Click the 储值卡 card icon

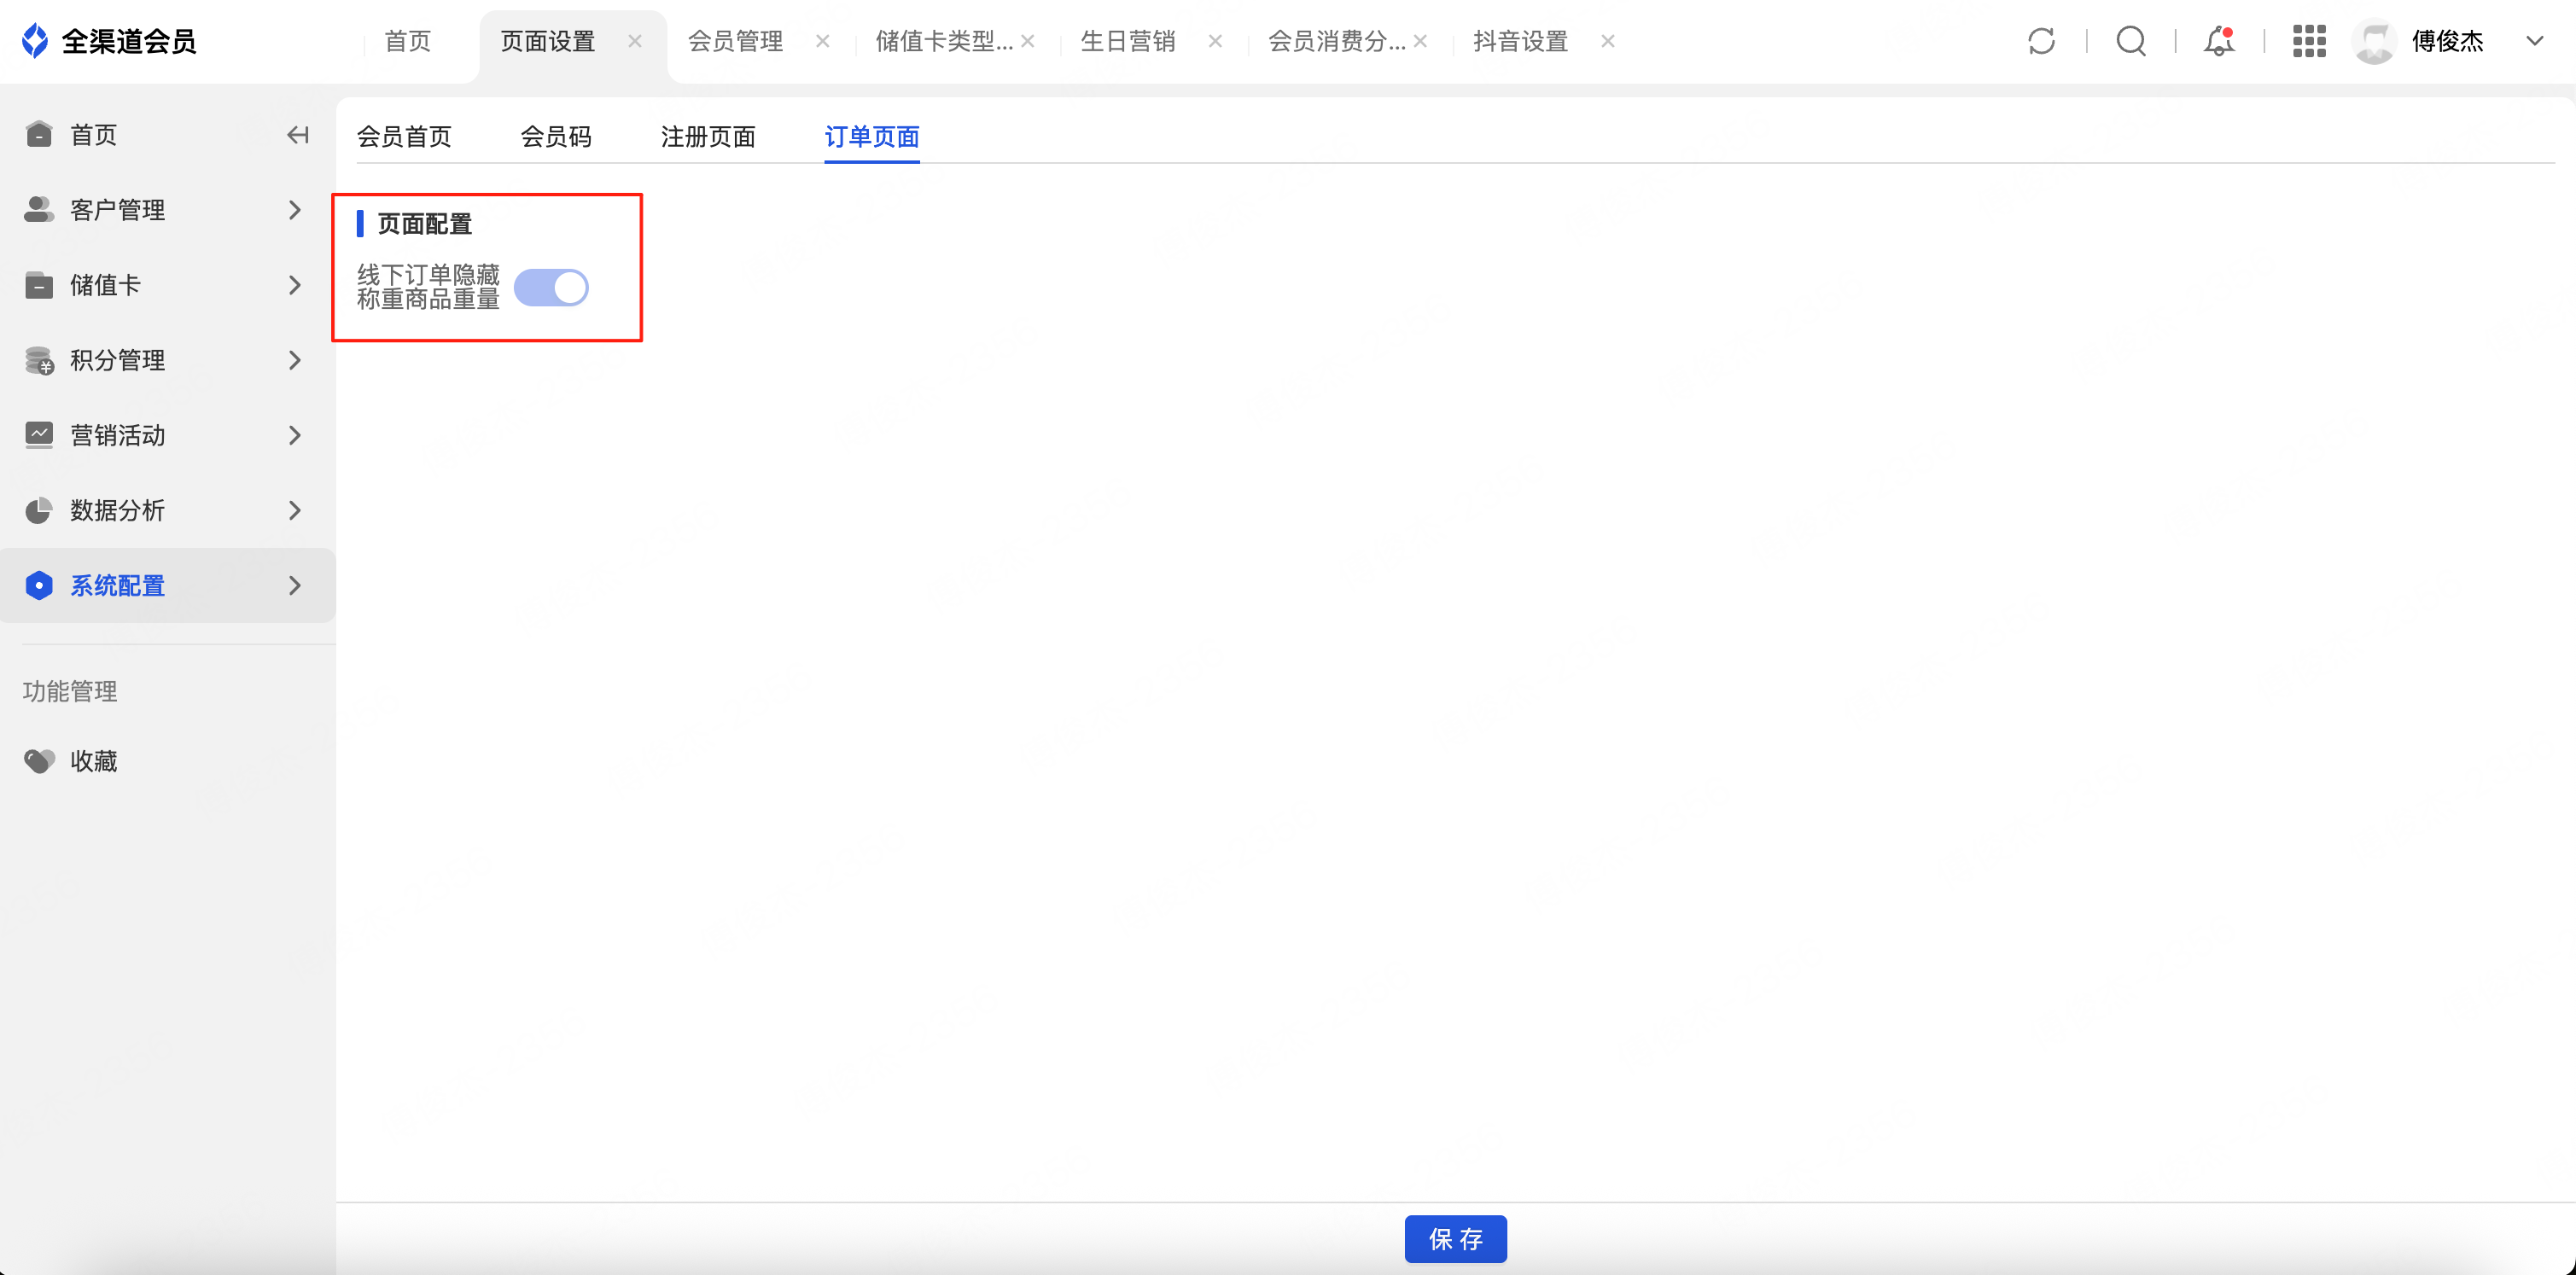click(39, 285)
